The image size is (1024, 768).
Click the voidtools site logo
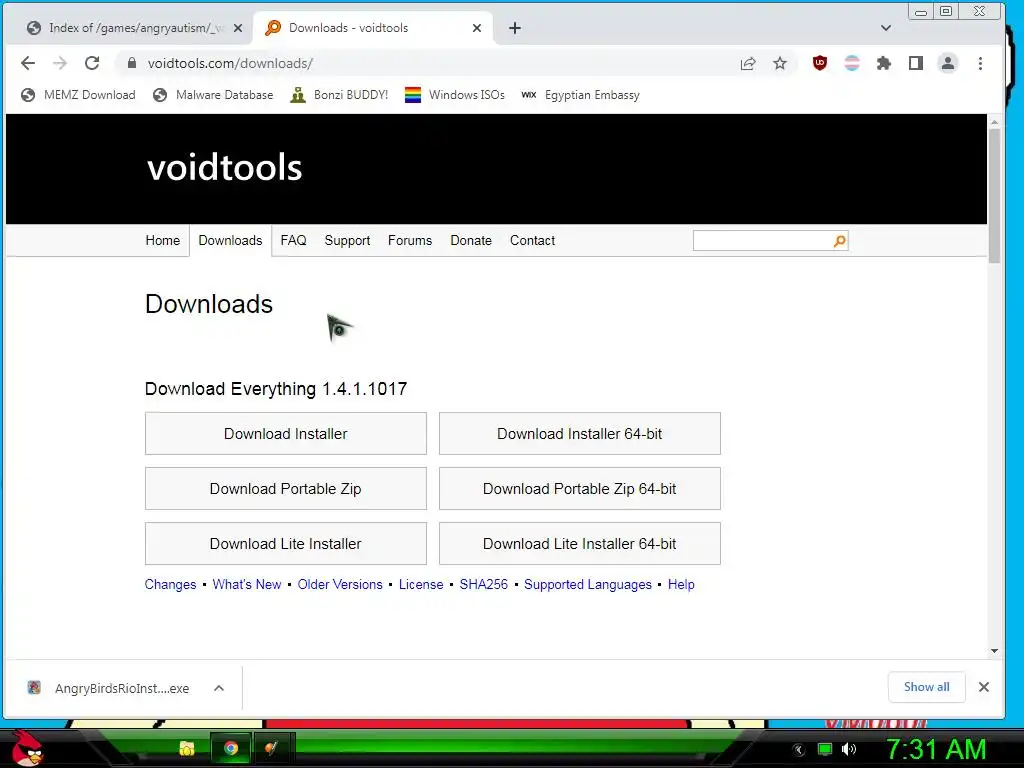point(225,168)
